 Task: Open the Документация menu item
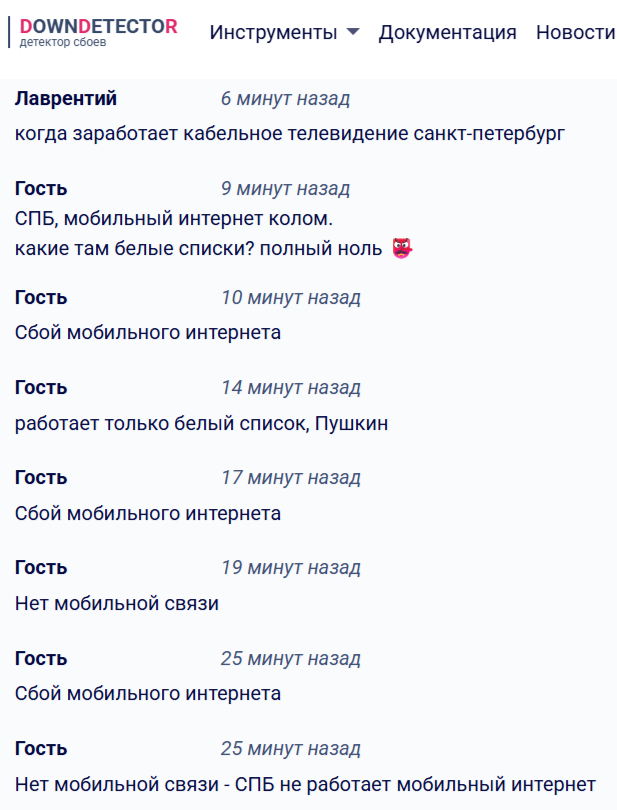(x=447, y=32)
